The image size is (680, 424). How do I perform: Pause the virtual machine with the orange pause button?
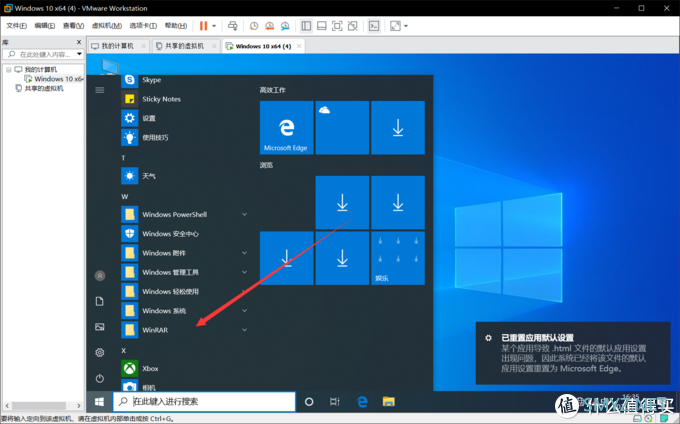tap(203, 26)
